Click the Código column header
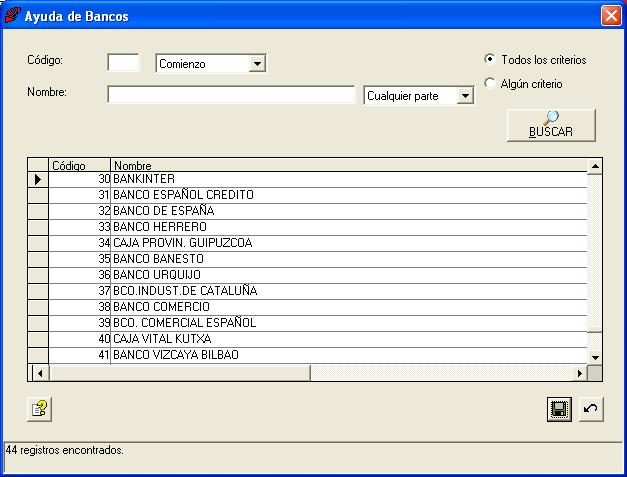 pos(80,165)
